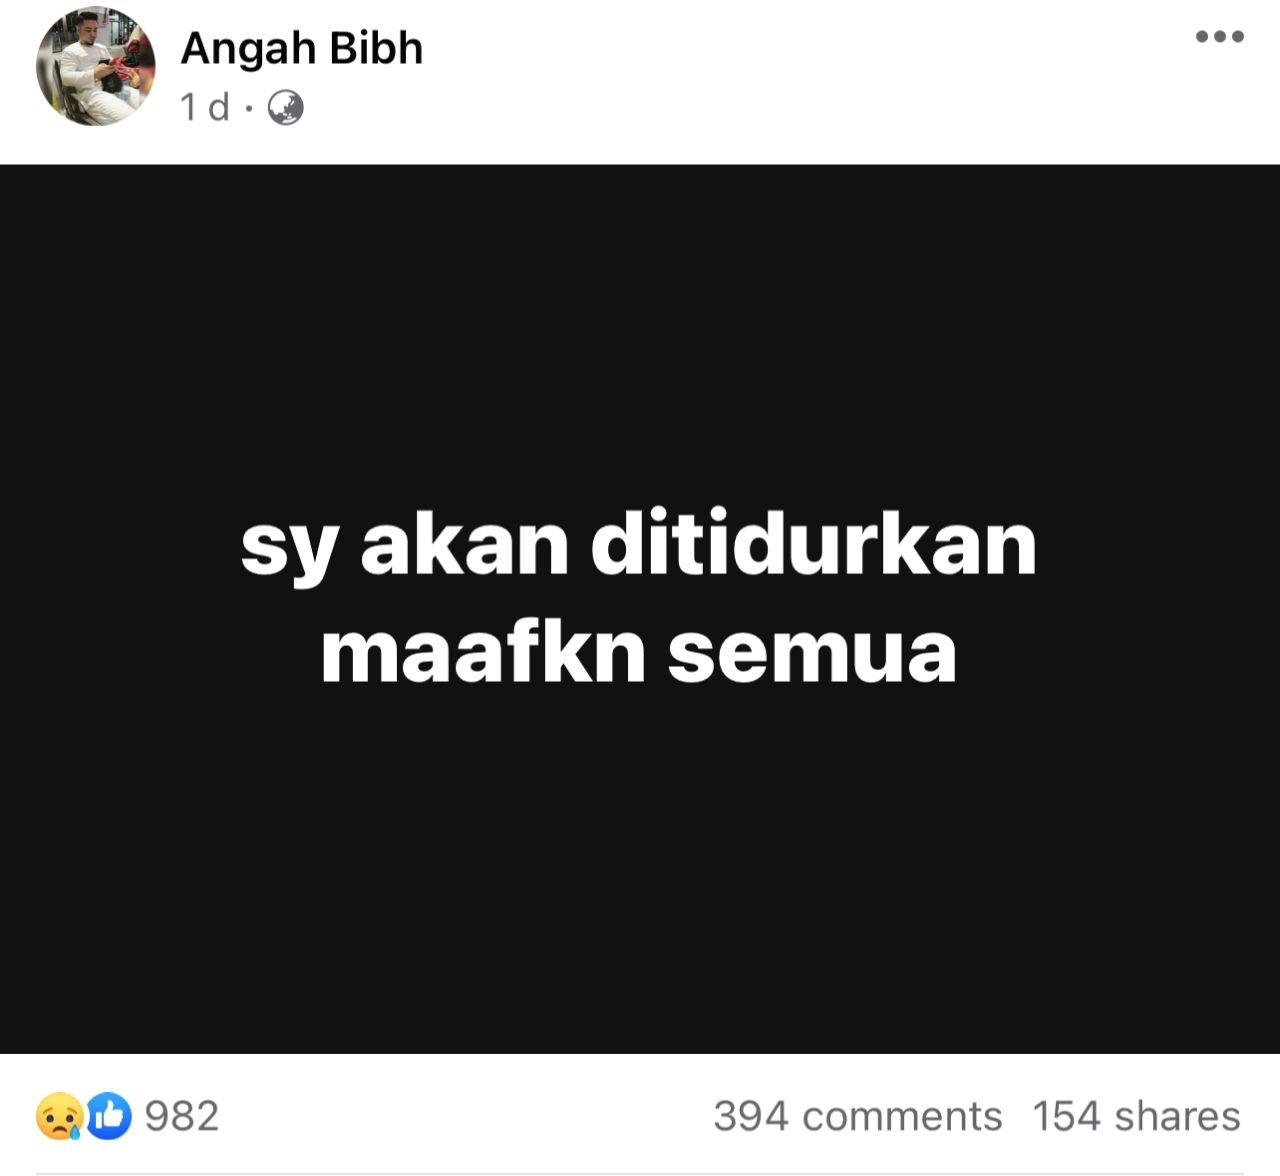Click the '1 d' post timestamp
Screen dimensions: 1280x1176
(205, 107)
